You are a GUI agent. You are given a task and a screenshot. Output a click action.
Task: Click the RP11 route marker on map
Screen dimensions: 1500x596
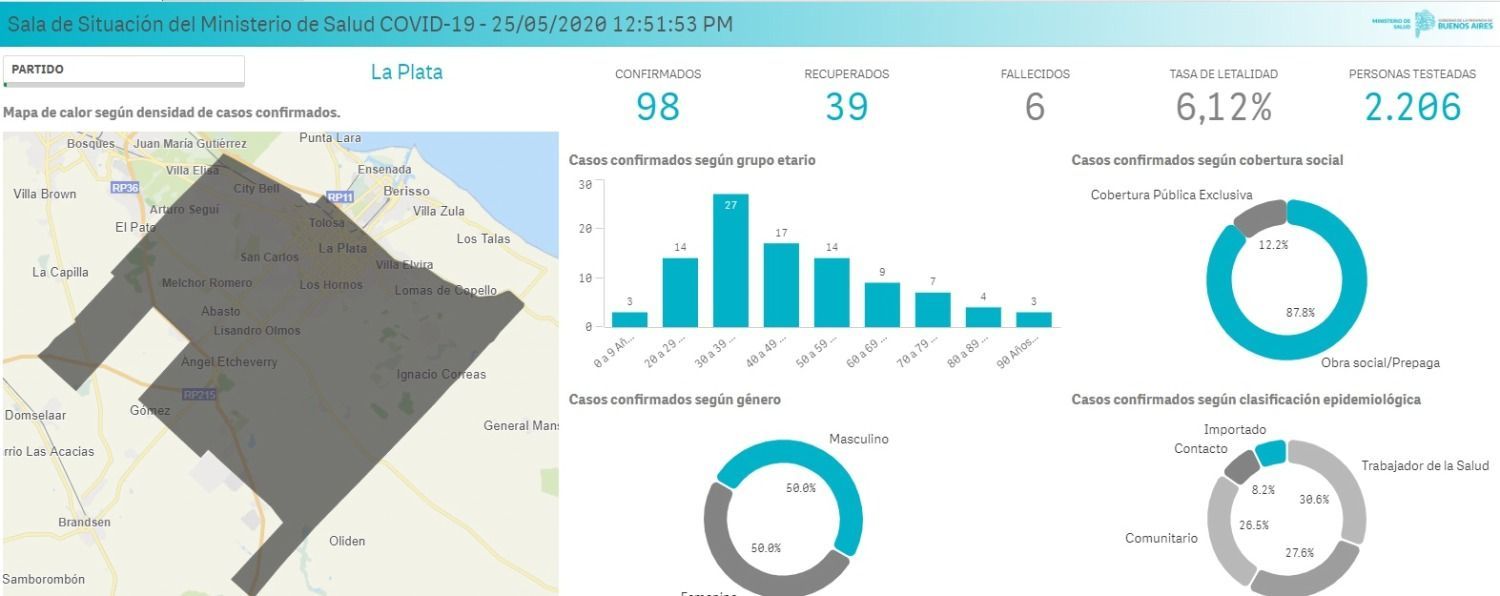[340, 197]
